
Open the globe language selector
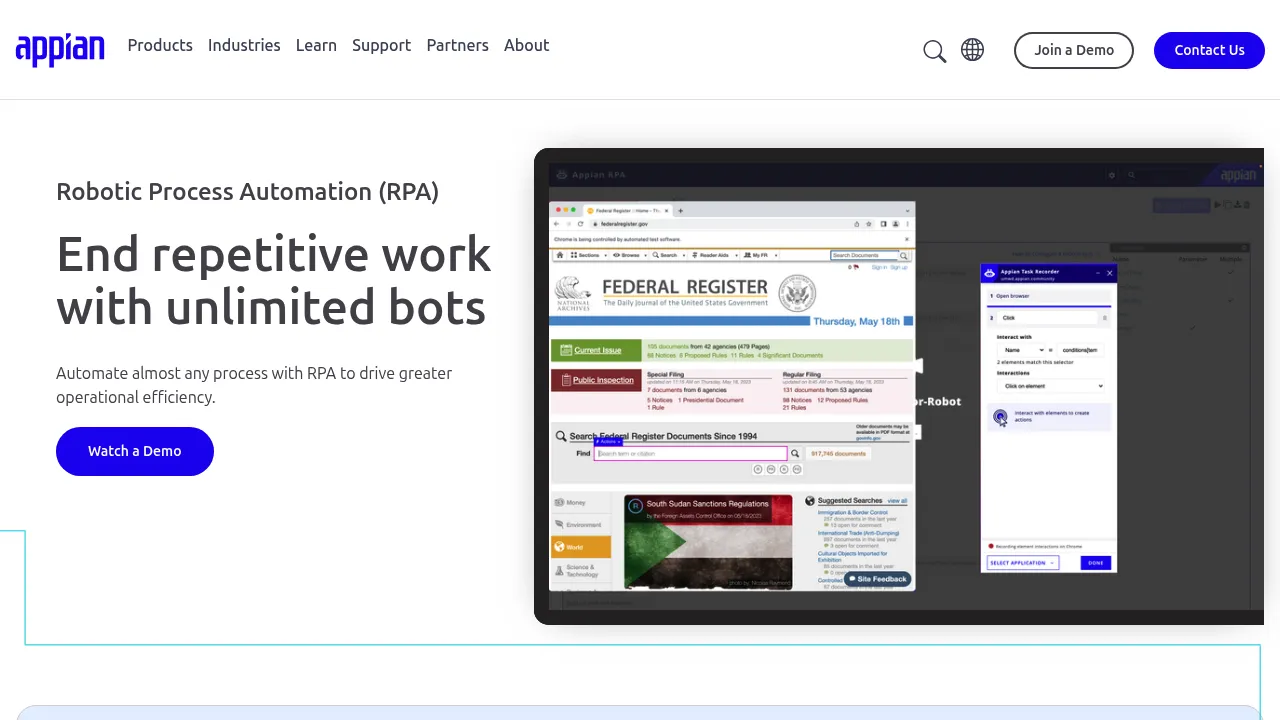click(x=973, y=50)
